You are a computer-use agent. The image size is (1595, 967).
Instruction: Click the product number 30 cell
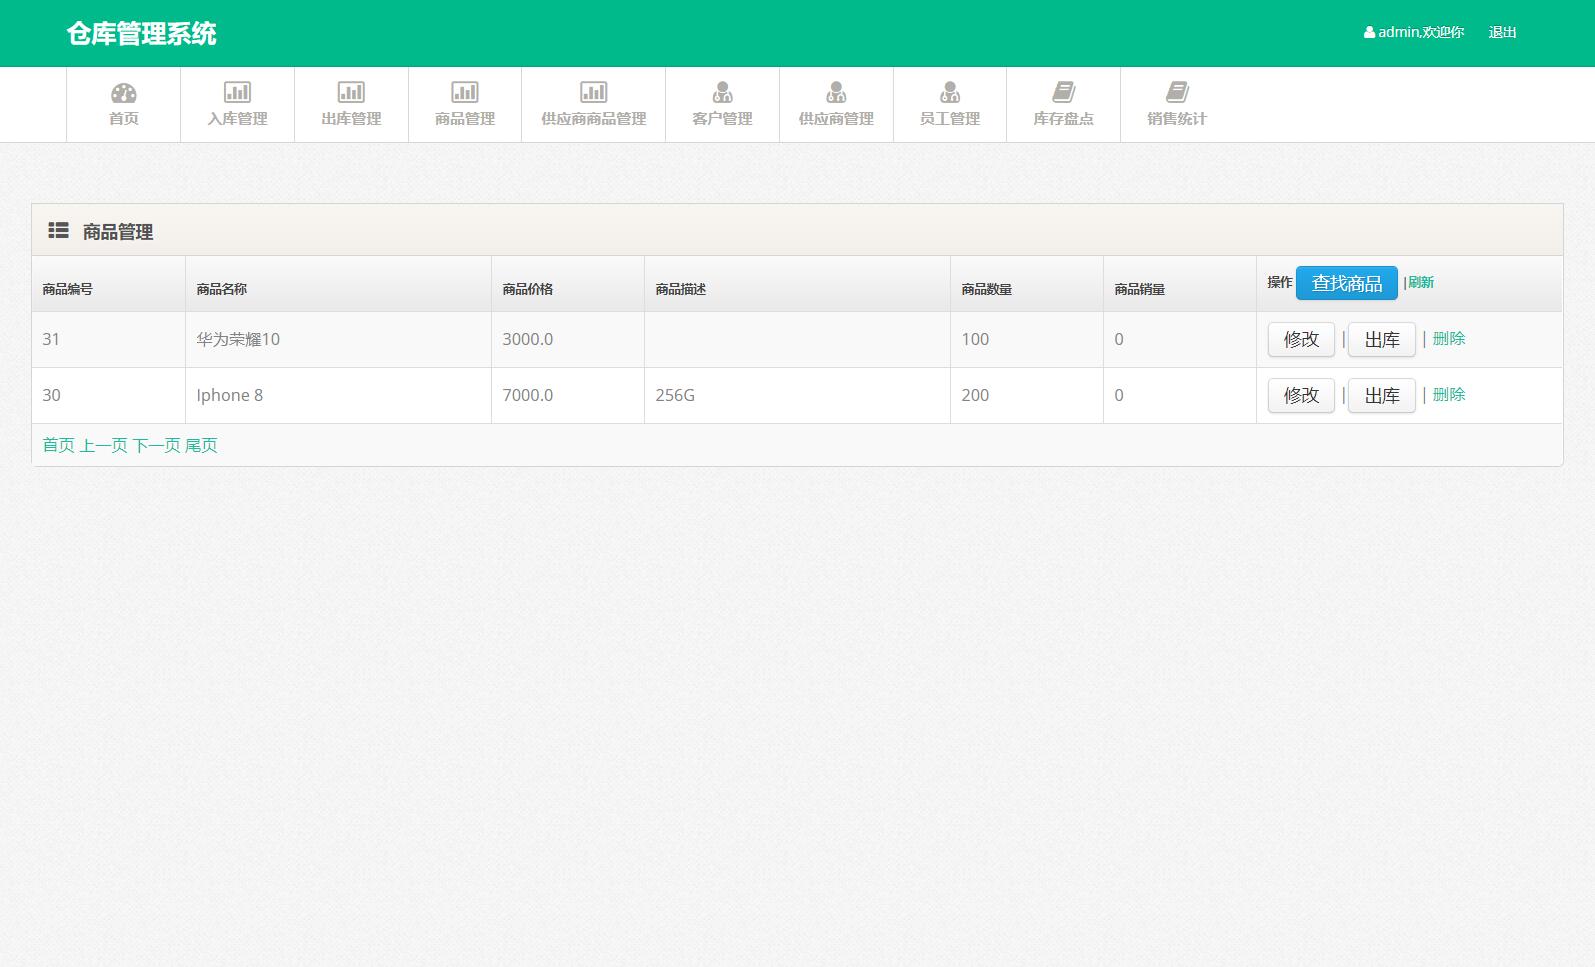click(108, 395)
